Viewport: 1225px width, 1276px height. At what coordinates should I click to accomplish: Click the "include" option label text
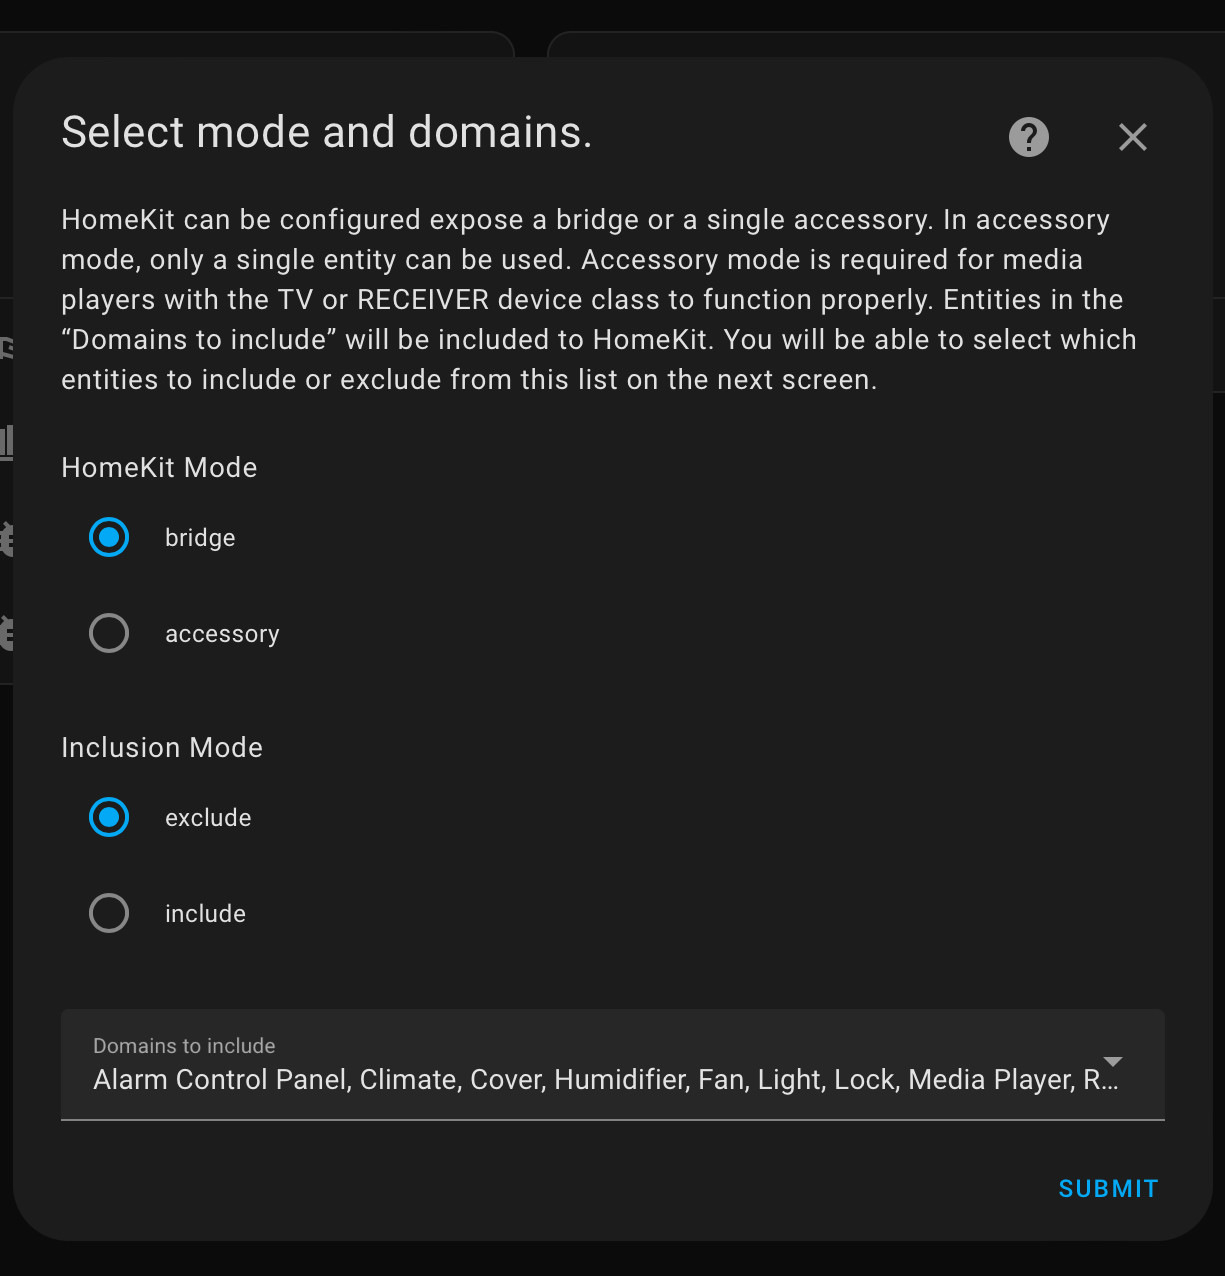pyautogui.click(x=205, y=914)
